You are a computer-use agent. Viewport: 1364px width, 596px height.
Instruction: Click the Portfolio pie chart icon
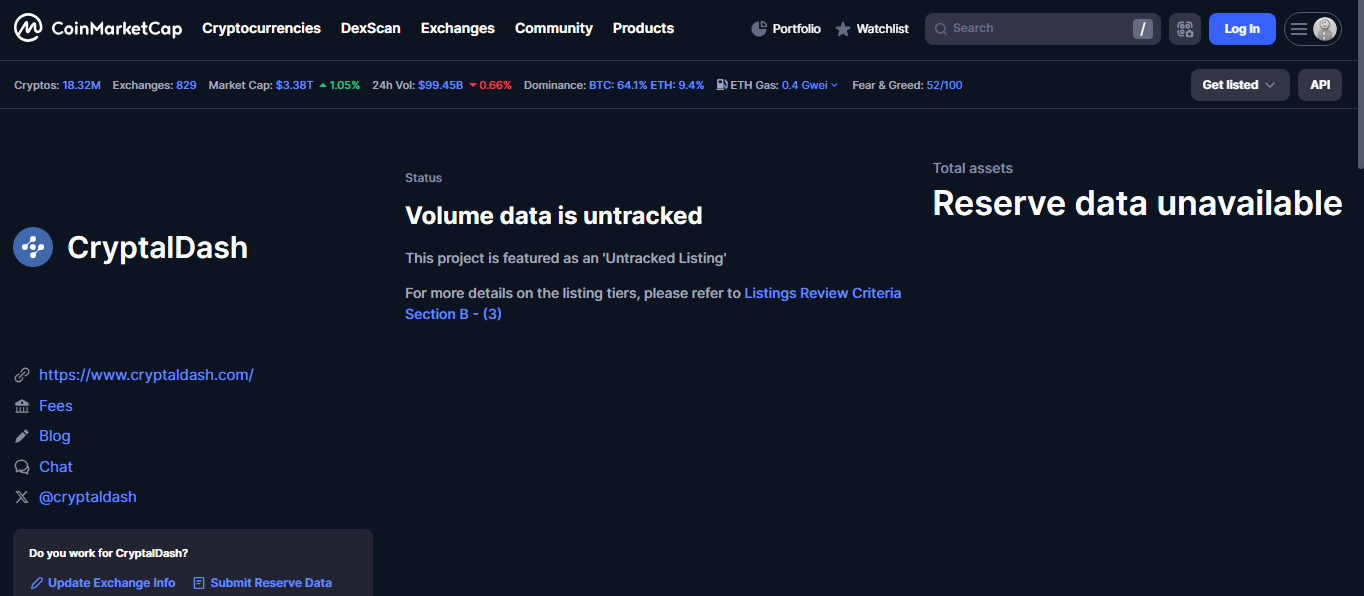759,29
